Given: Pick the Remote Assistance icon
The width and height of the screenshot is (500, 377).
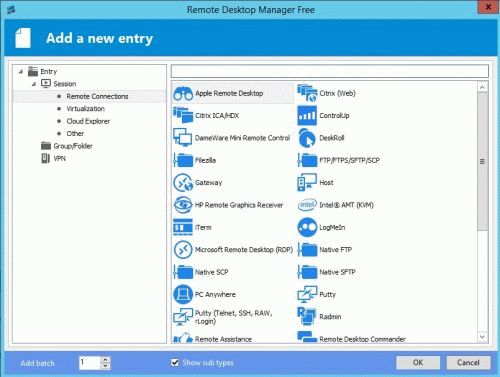Looking at the screenshot, I should [183, 337].
